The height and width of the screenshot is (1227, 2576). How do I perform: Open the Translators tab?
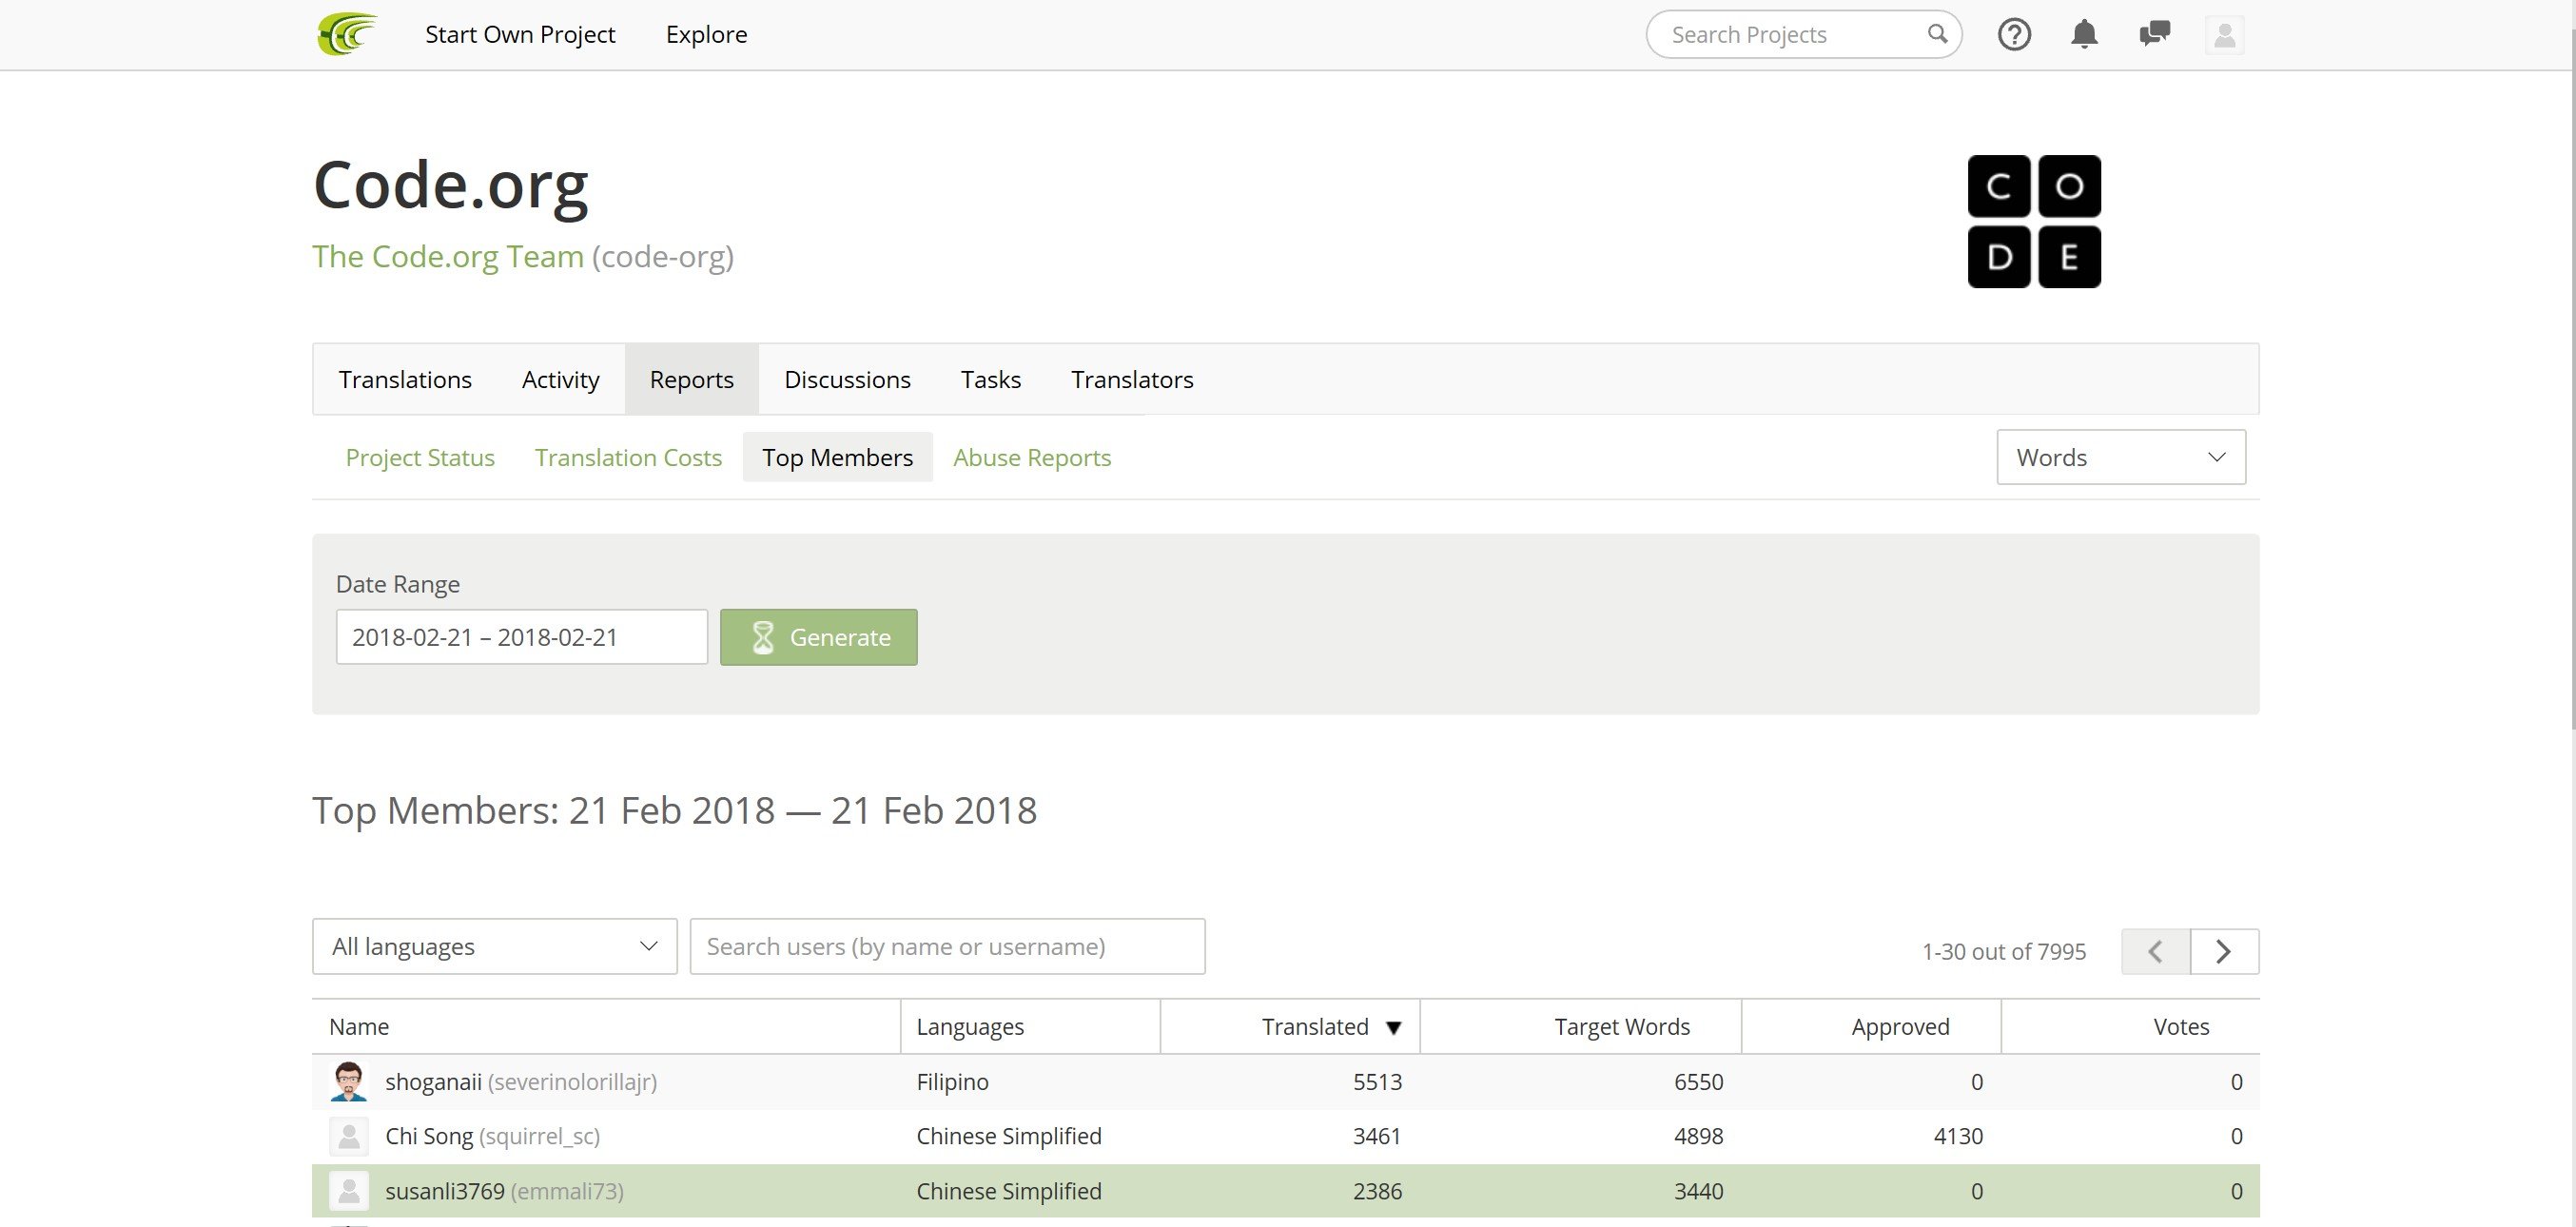tap(1132, 379)
